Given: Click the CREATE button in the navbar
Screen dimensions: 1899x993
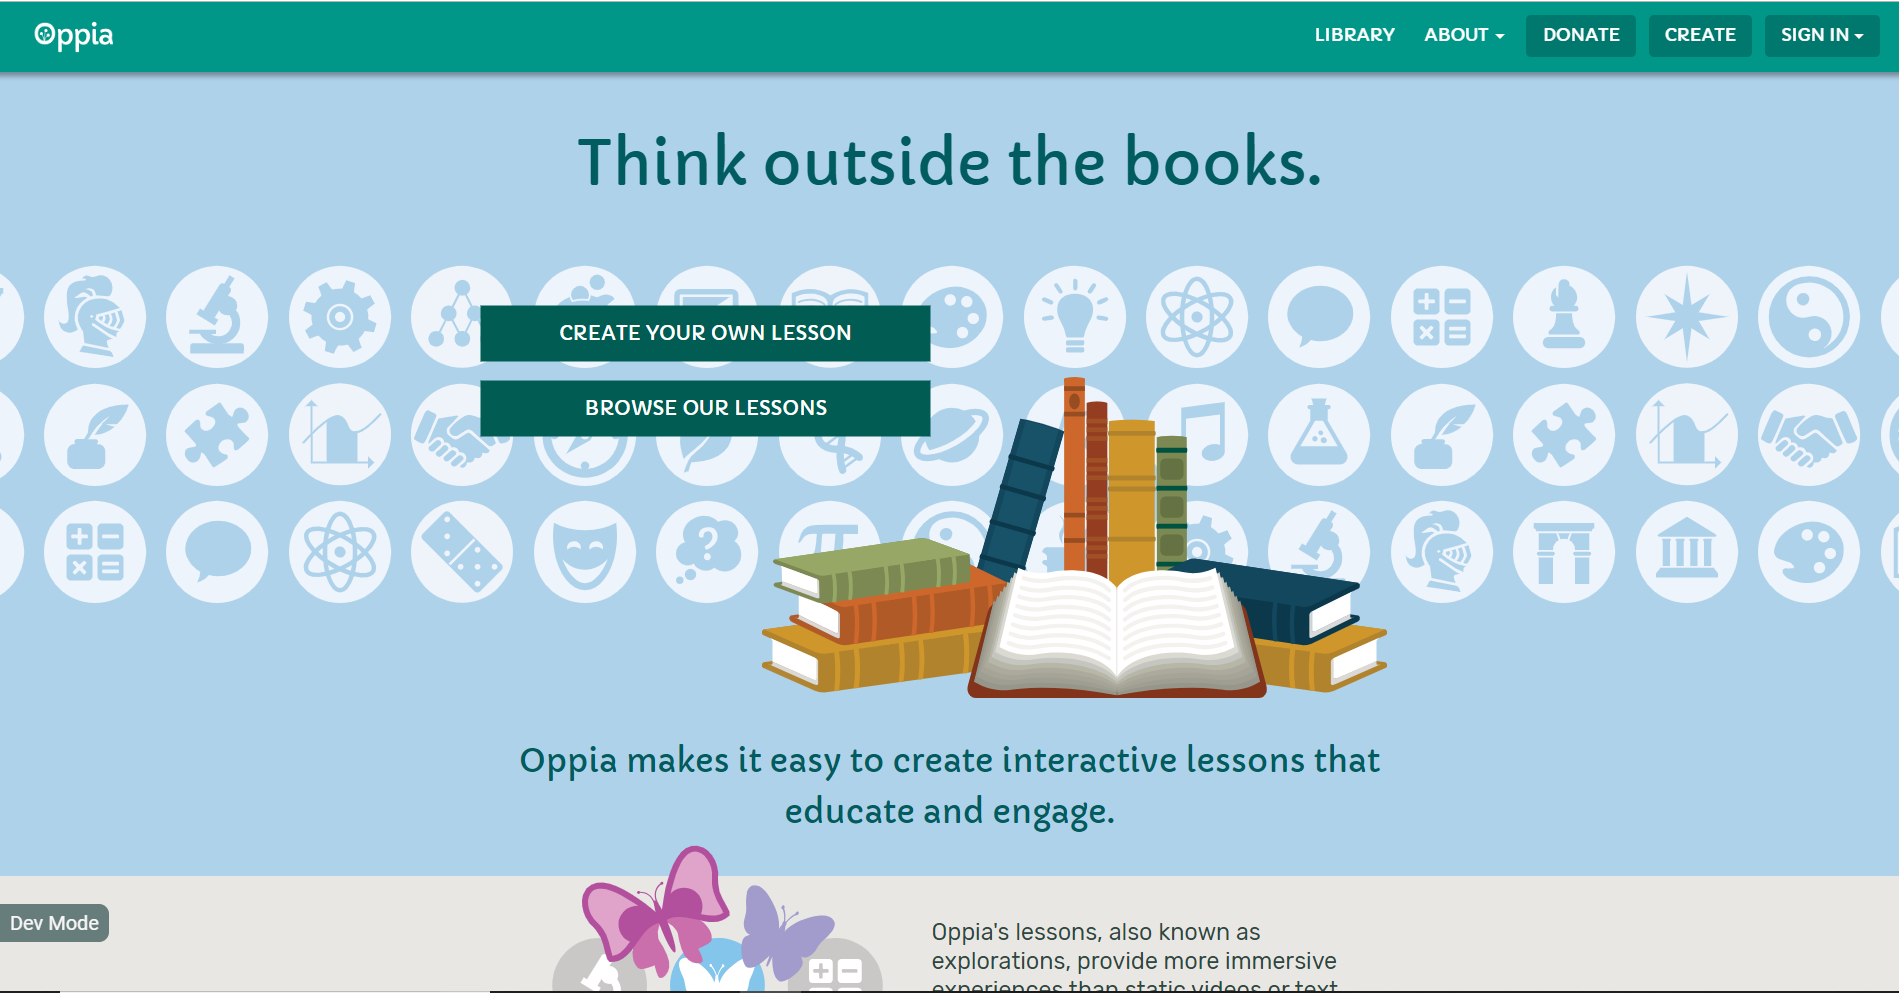Looking at the screenshot, I should point(1700,35).
